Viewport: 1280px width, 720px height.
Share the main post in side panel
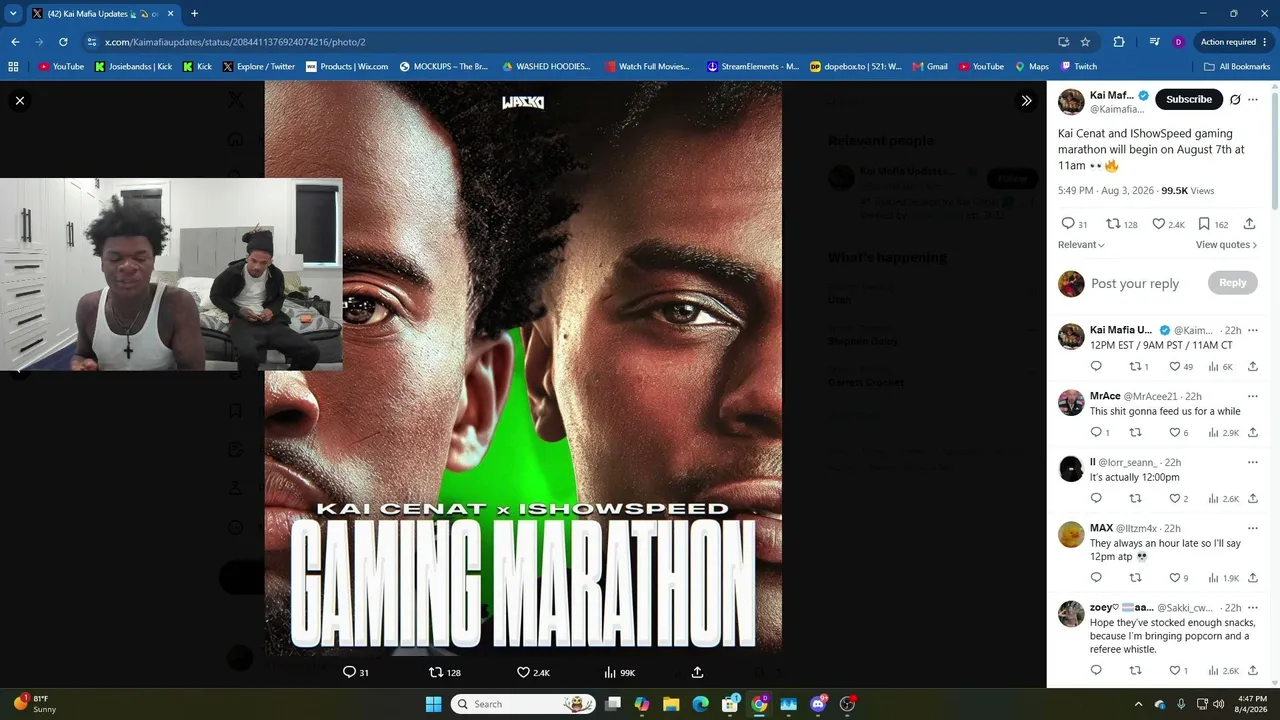pos(1249,224)
